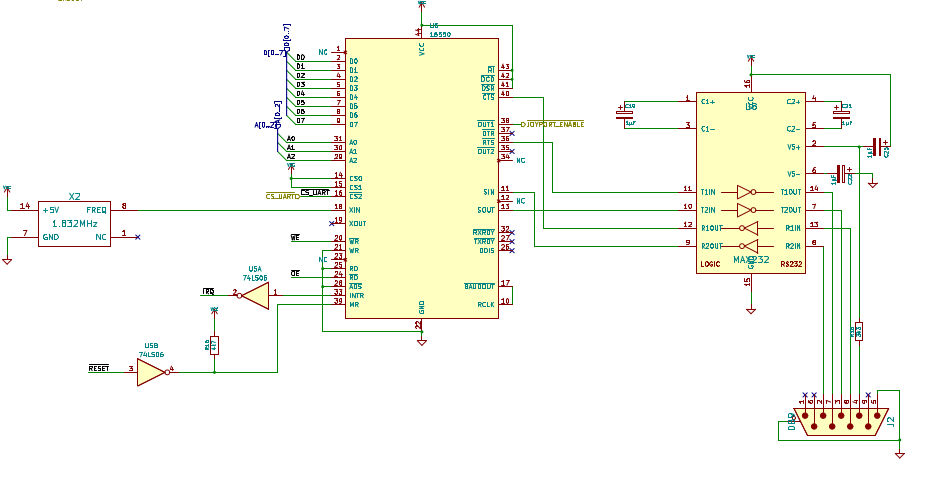The height and width of the screenshot is (493, 936).
Task: Click the R1IN to R1OUT inverter inside MAX232
Action: (x=749, y=228)
